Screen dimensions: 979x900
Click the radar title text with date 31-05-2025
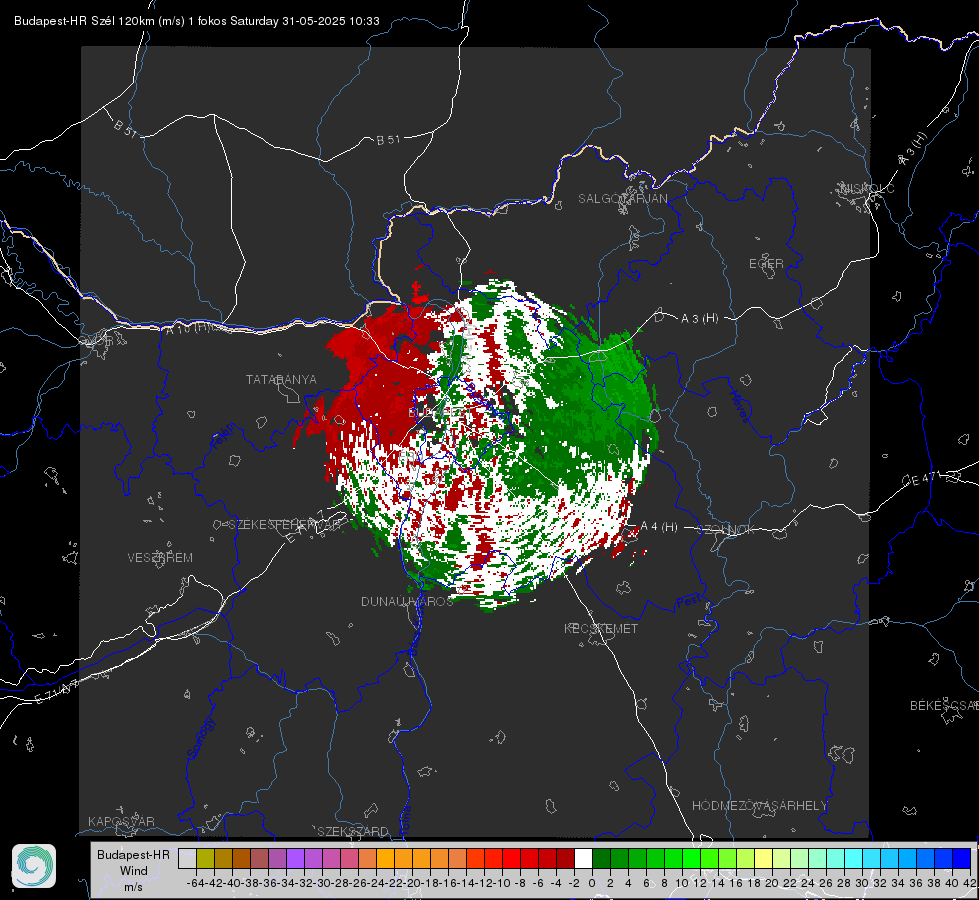tap(197, 21)
